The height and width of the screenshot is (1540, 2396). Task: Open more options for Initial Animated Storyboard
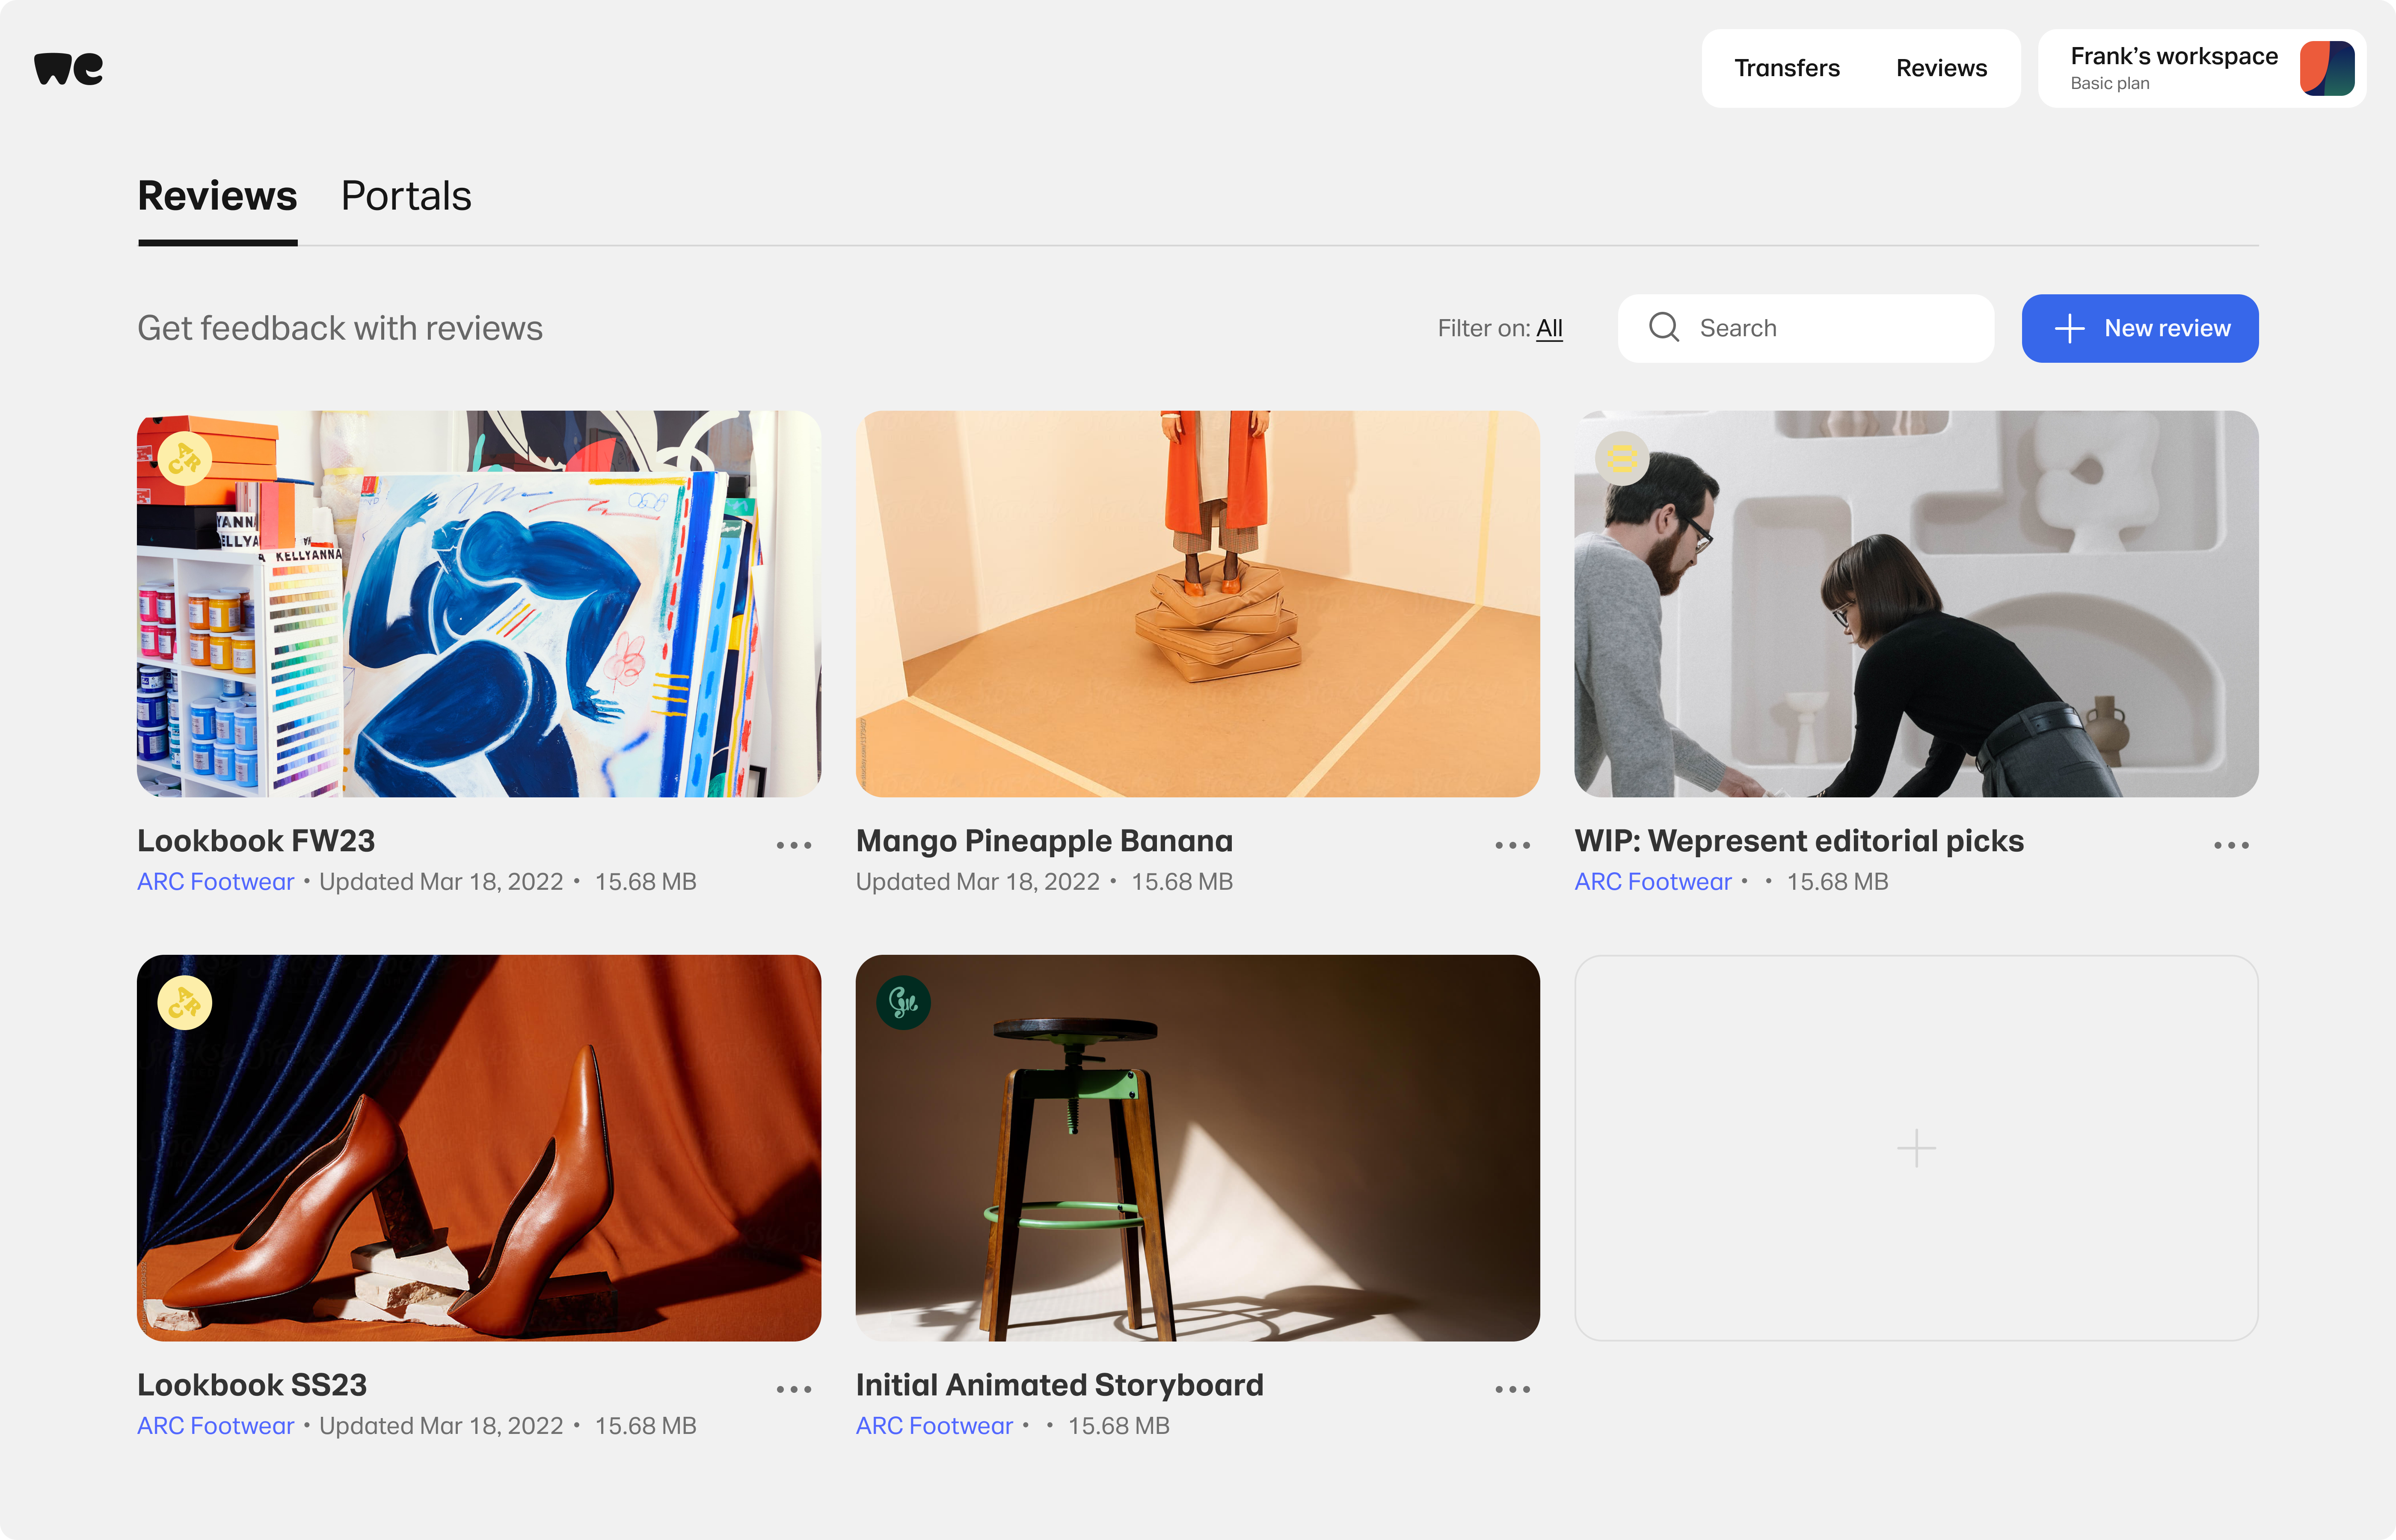tap(1512, 1389)
